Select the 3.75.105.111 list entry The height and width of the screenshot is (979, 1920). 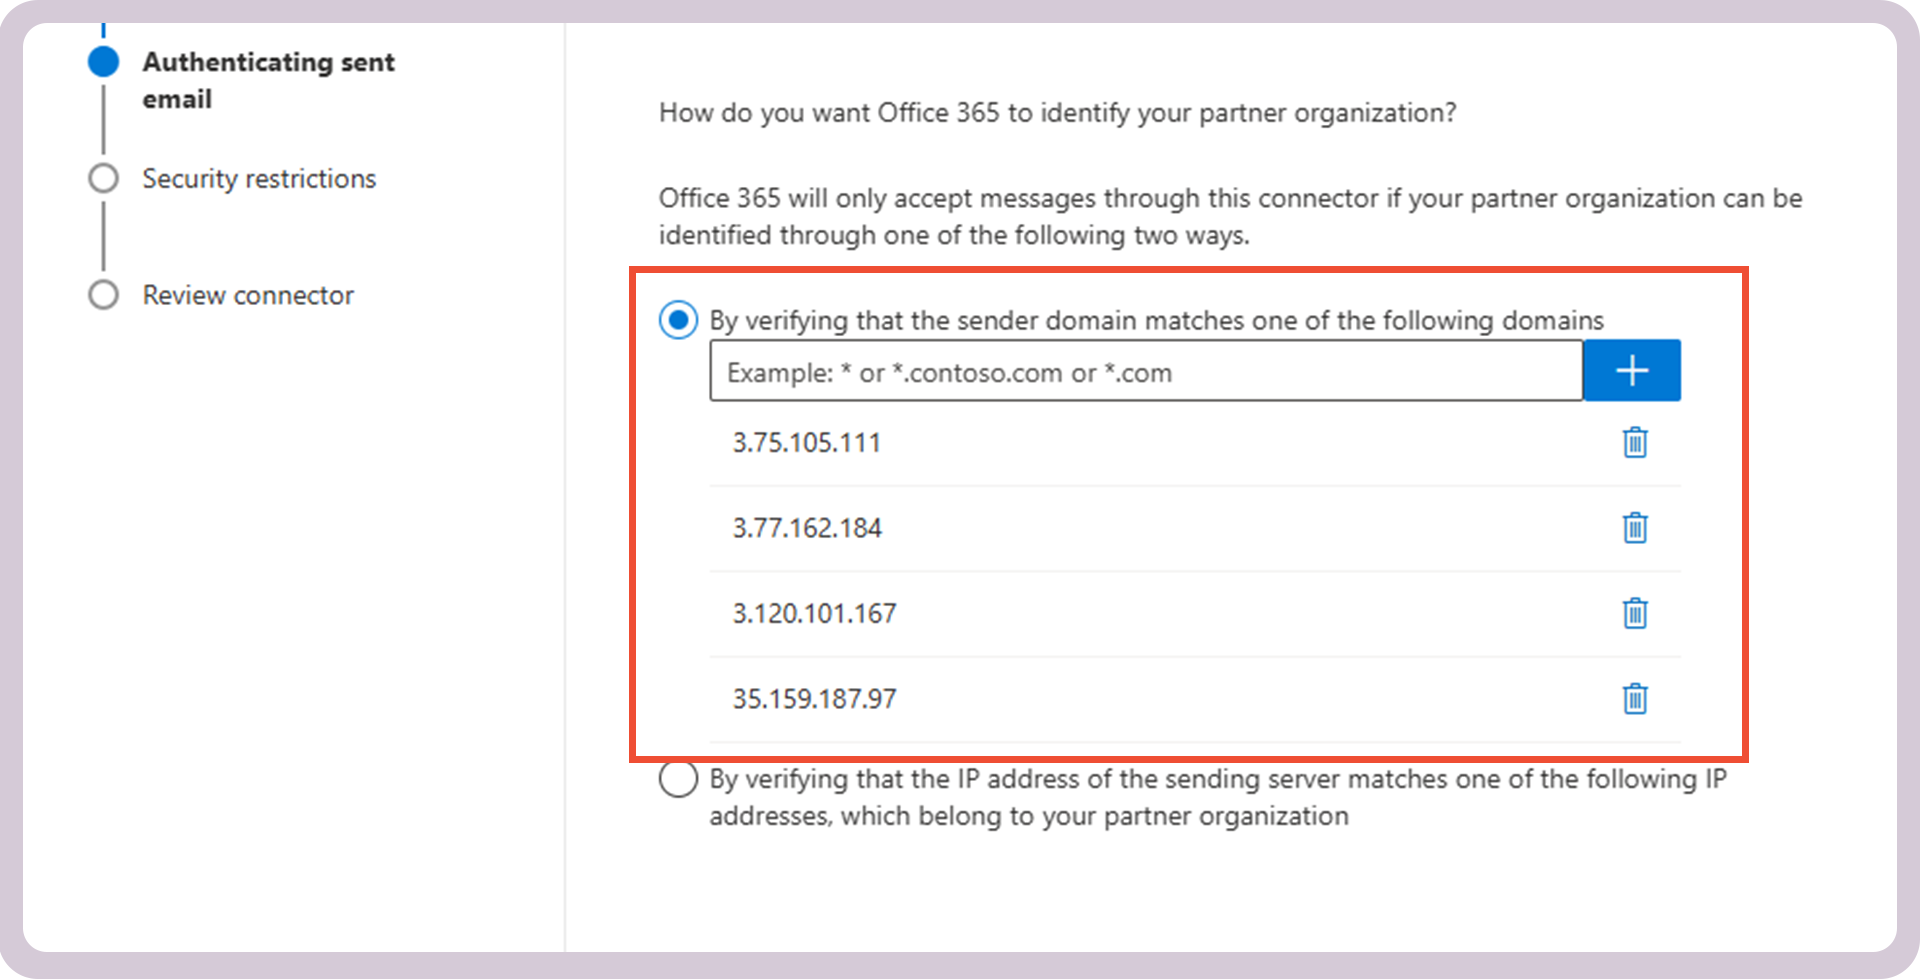[806, 443]
